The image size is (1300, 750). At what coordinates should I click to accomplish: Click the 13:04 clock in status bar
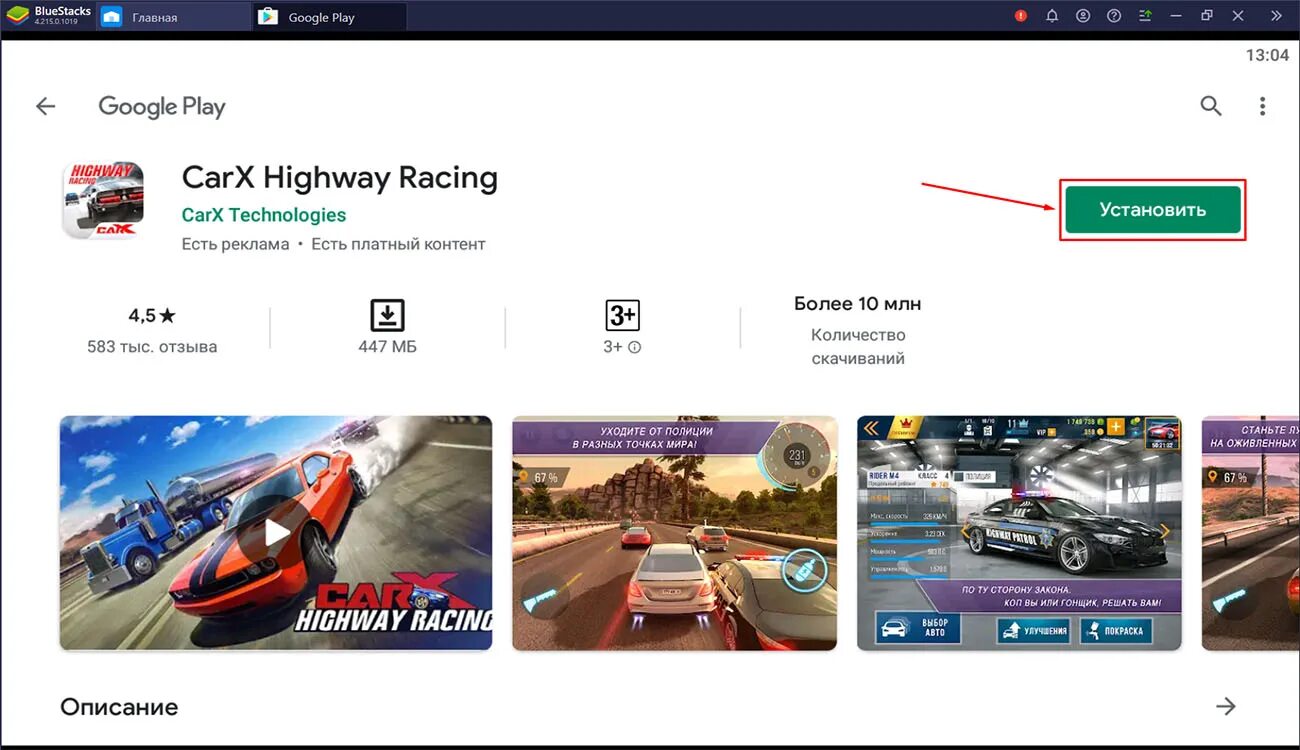pos(1267,55)
